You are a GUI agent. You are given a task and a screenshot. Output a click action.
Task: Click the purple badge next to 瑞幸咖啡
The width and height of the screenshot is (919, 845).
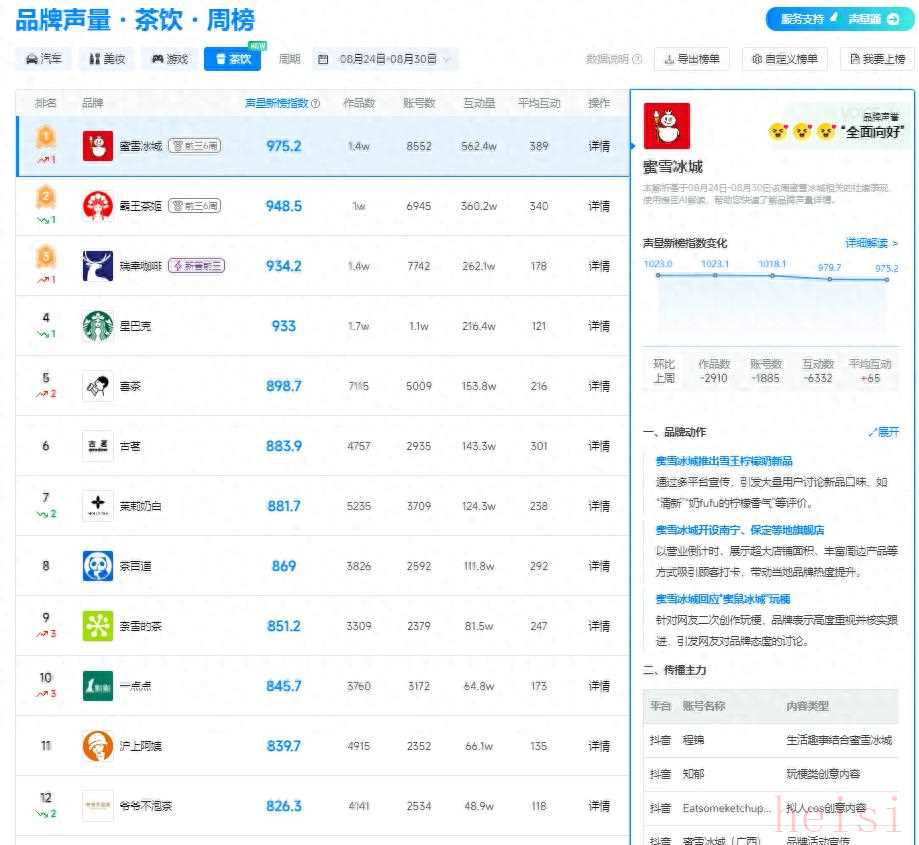pyautogui.click(x=196, y=265)
